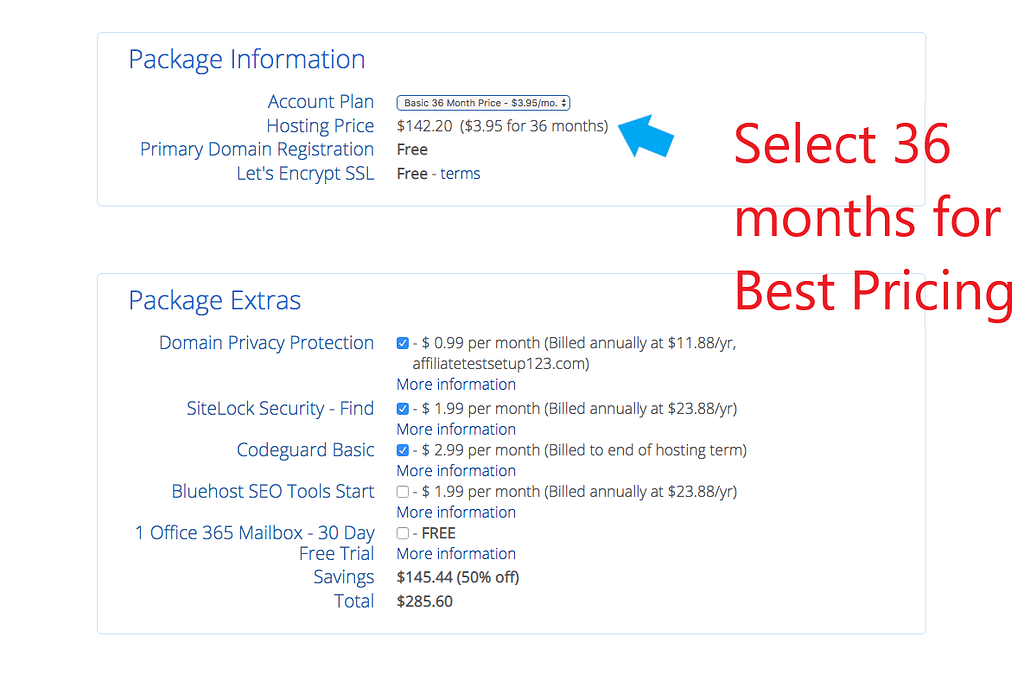The width and height of the screenshot is (1024, 681).
Task: Click More information under Domain Privacy Protection
Action: click(x=456, y=384)
